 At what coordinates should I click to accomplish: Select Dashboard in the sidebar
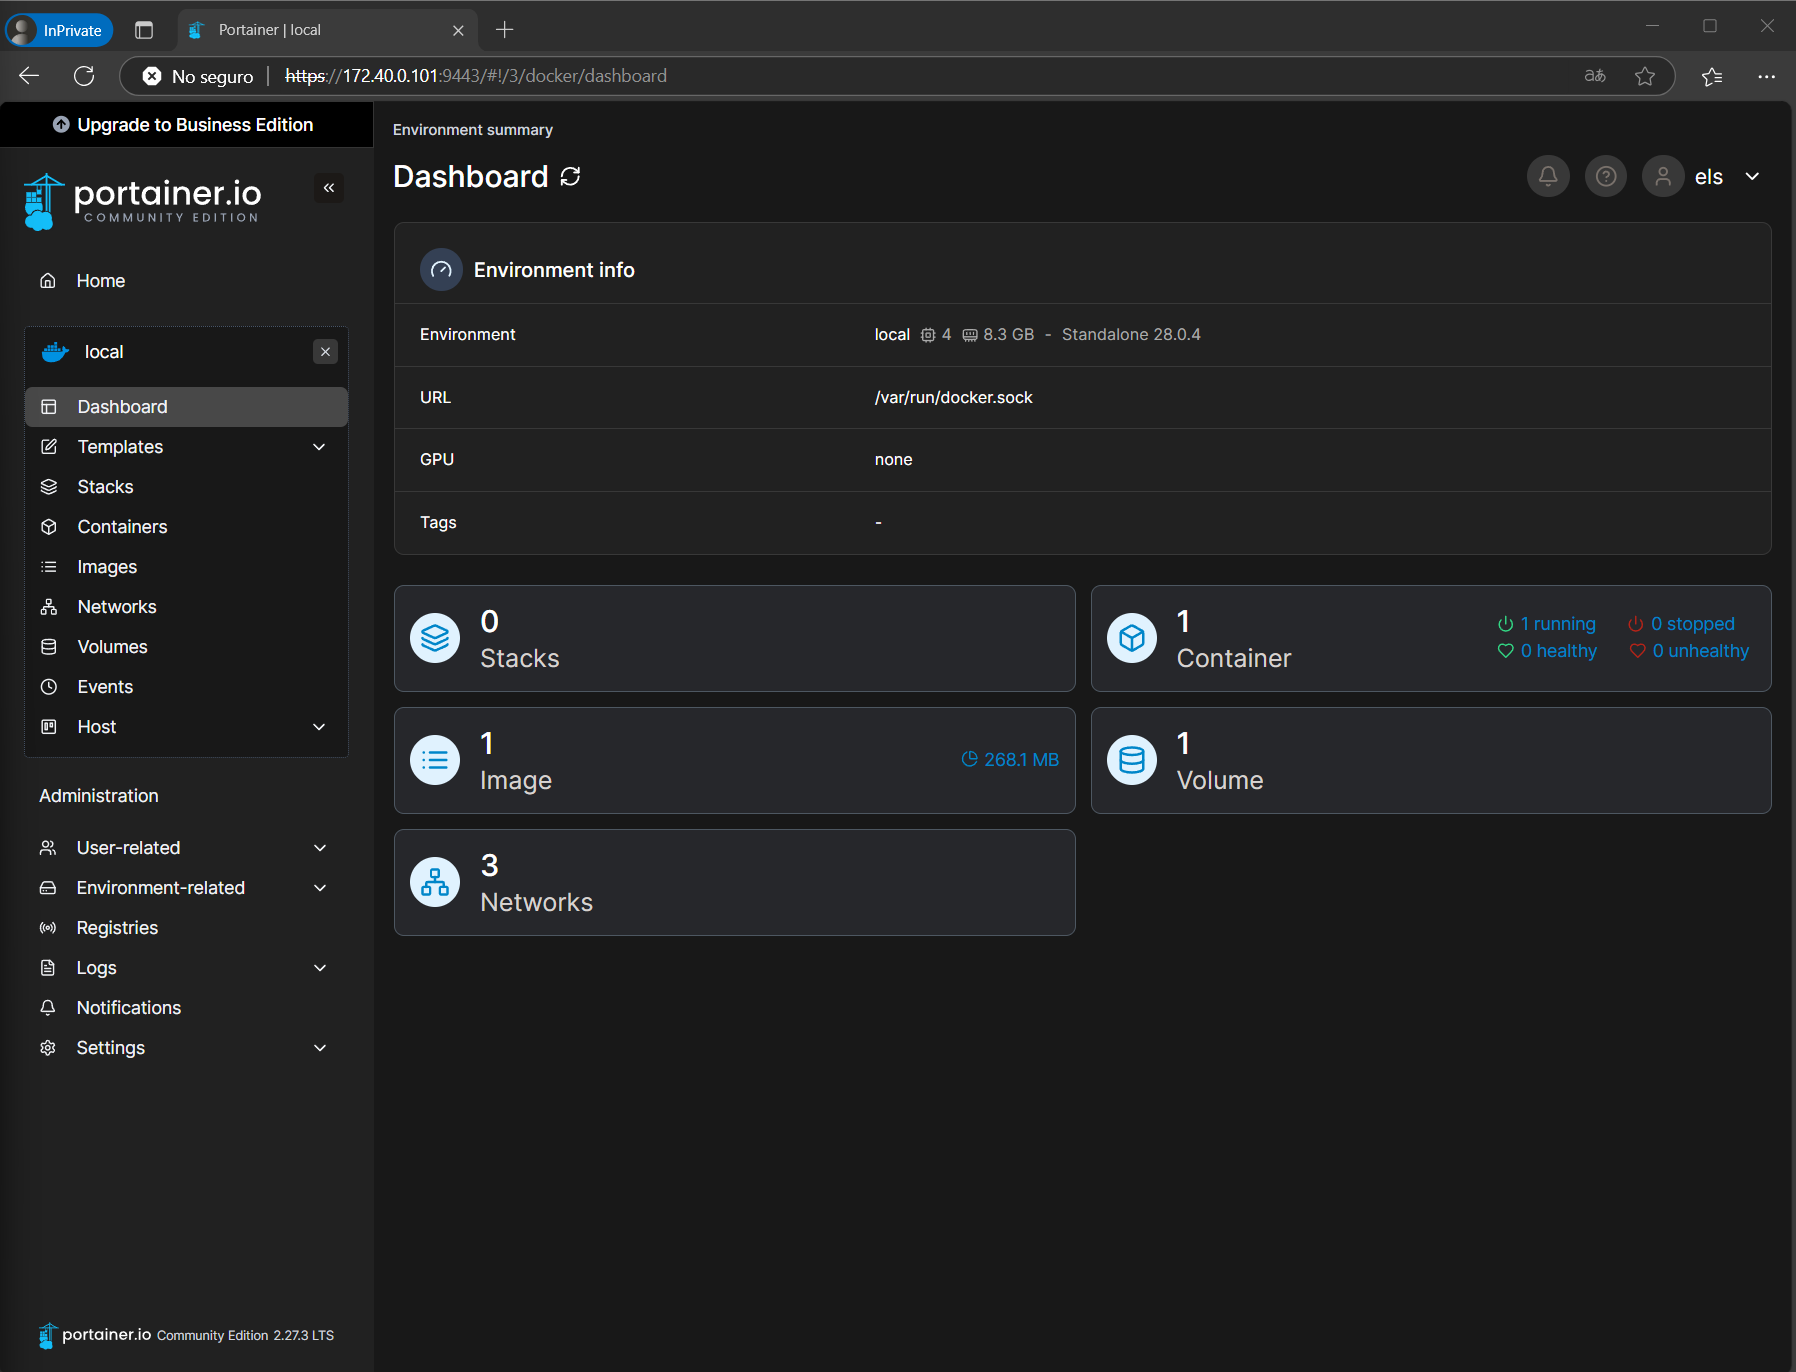point(187,407)
